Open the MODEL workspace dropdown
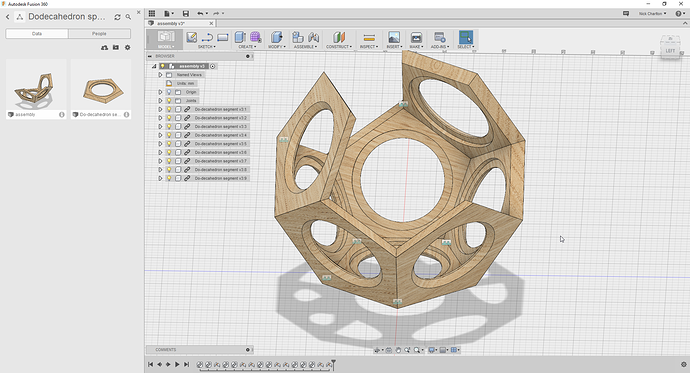The height and width of the screenshot is (373, 690). 165,47
